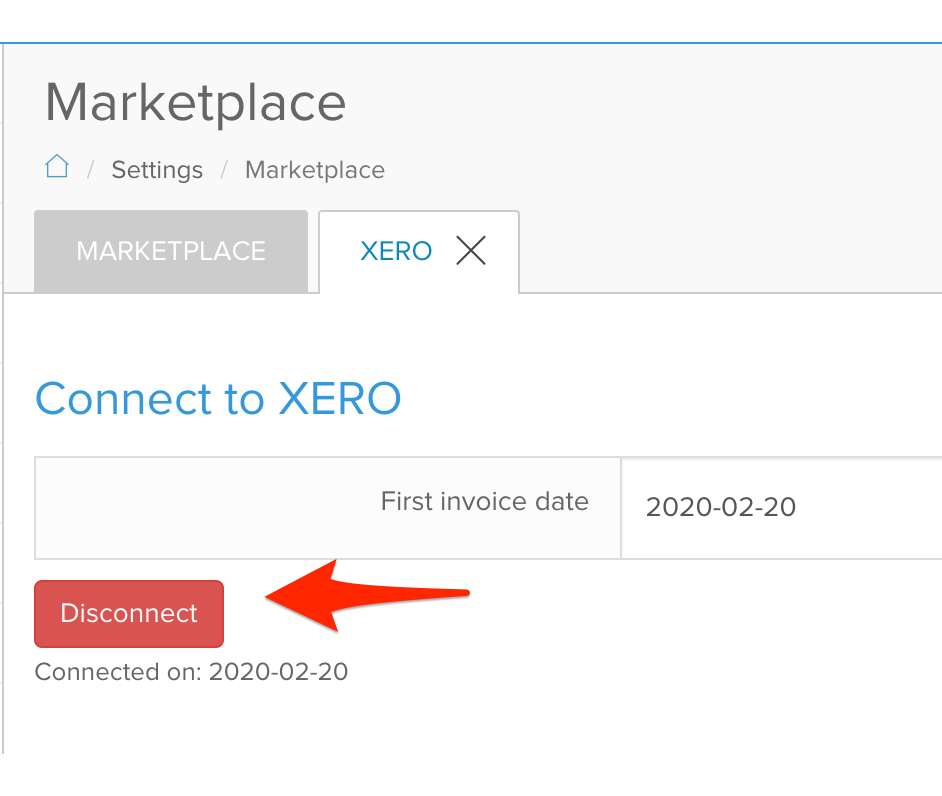
Task: Click the gray header area right of Marketplace title
Action: click(x=650, y=110)
